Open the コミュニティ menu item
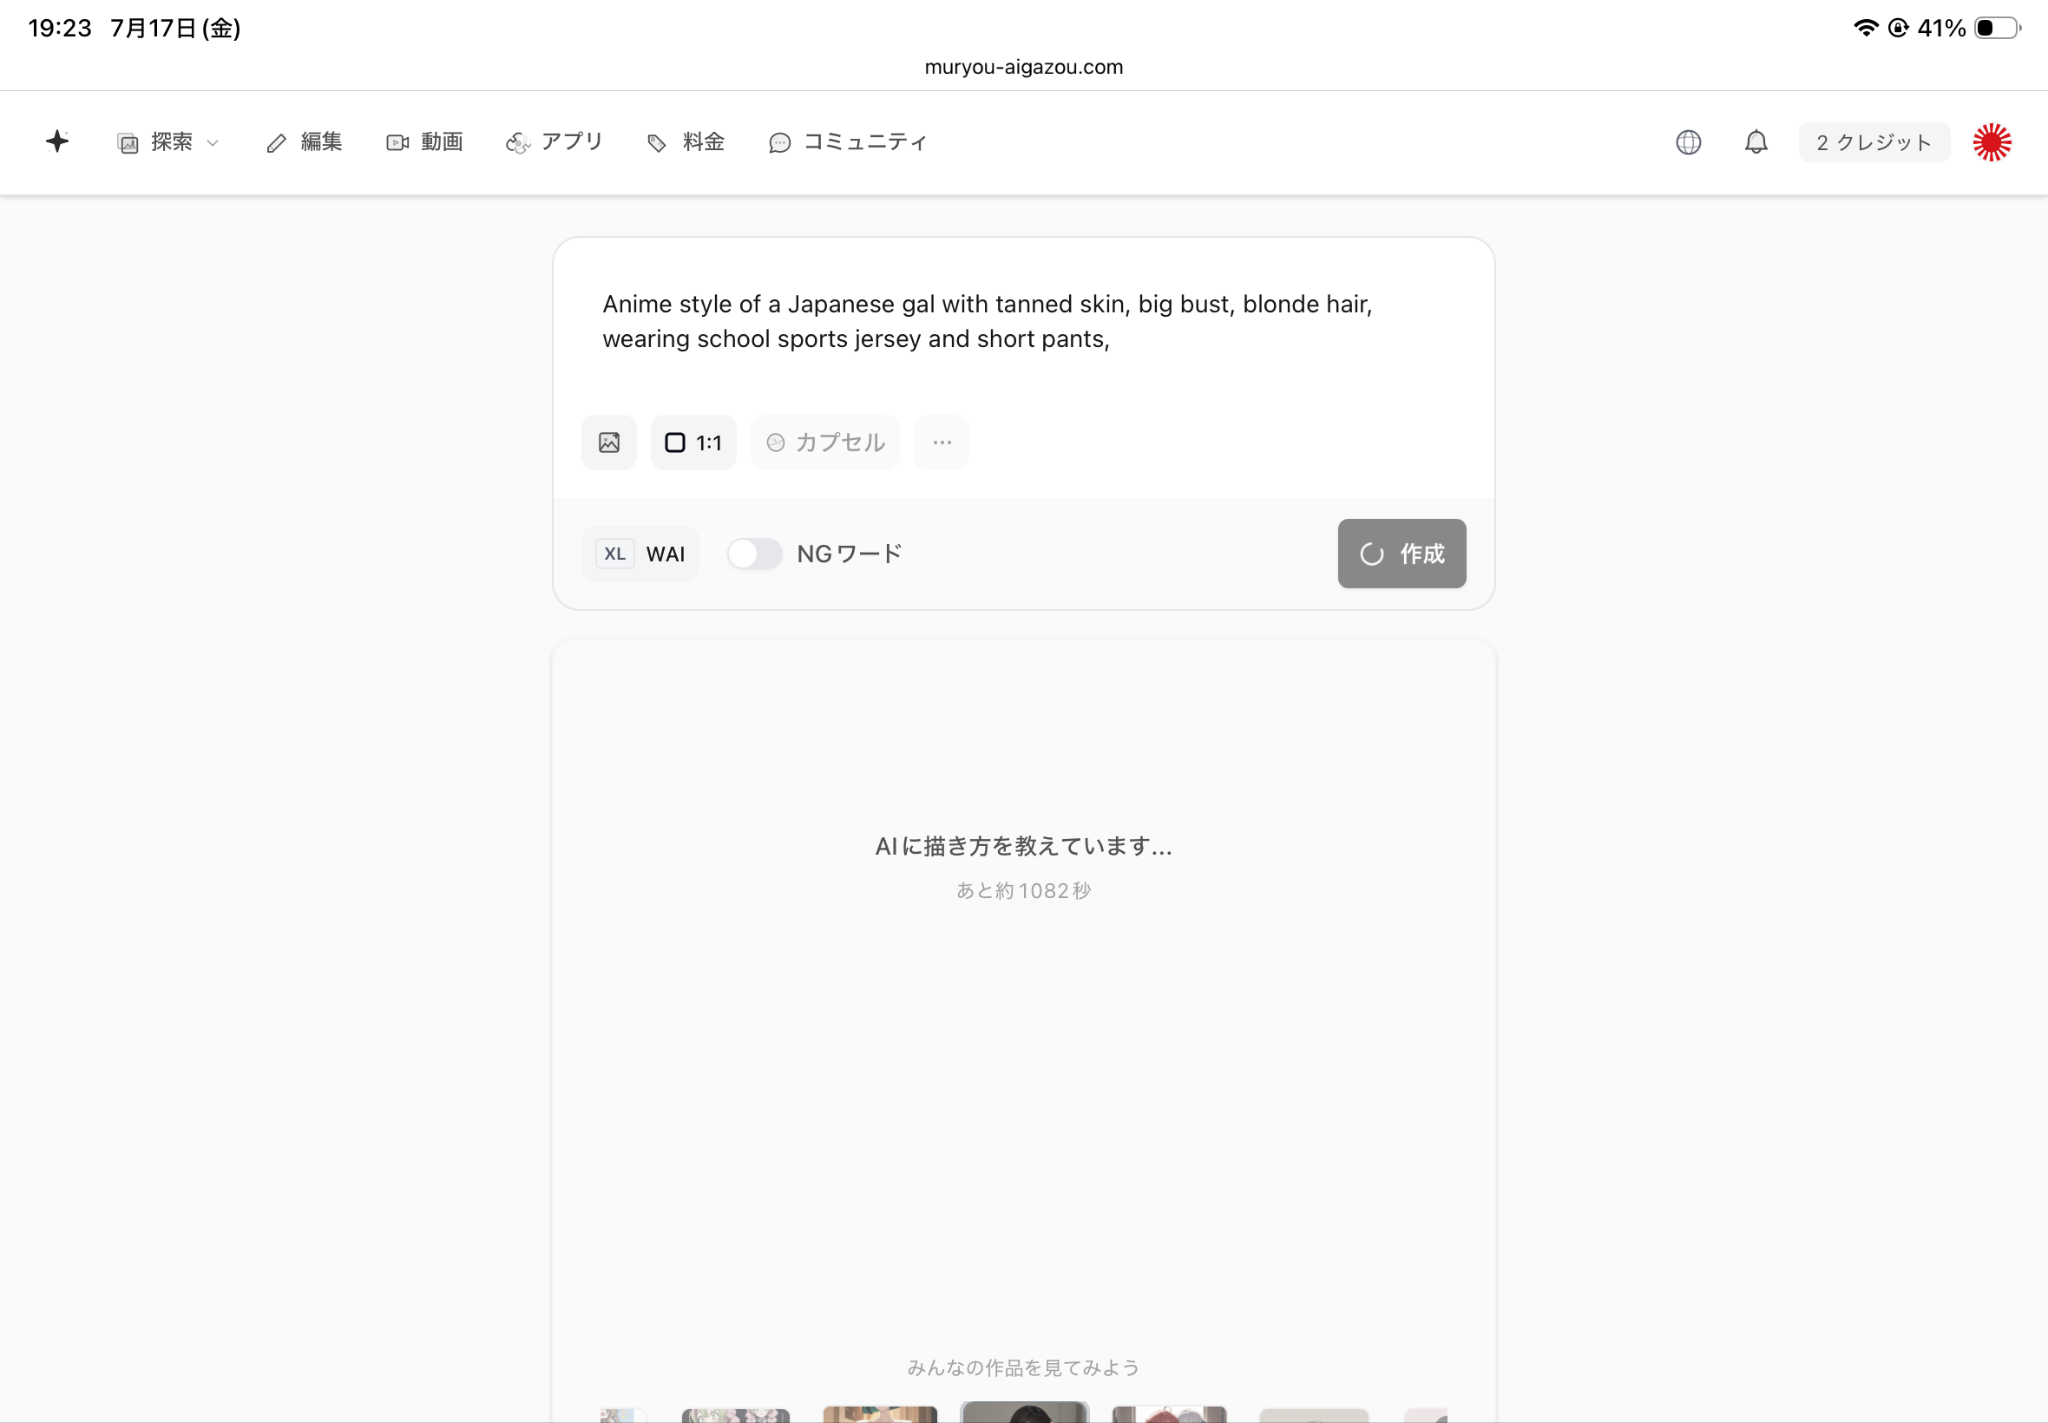The width and height of the screenshot is (2048, 1423). pos(848,142)
